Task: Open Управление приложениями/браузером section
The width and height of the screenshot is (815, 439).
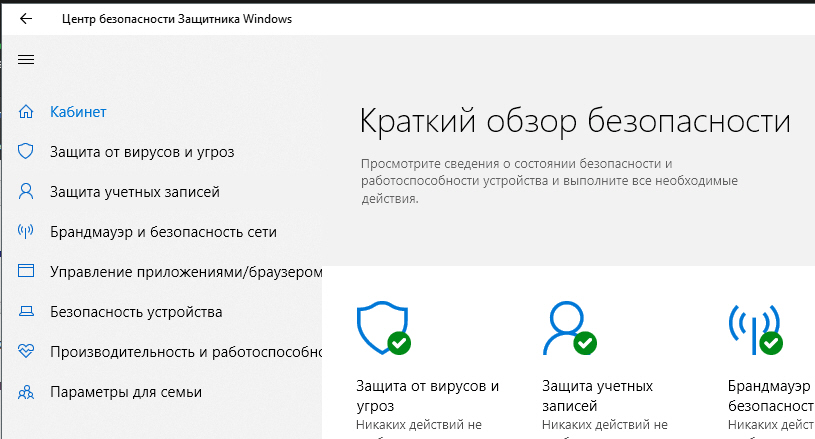Action: (x=186, y=272)
